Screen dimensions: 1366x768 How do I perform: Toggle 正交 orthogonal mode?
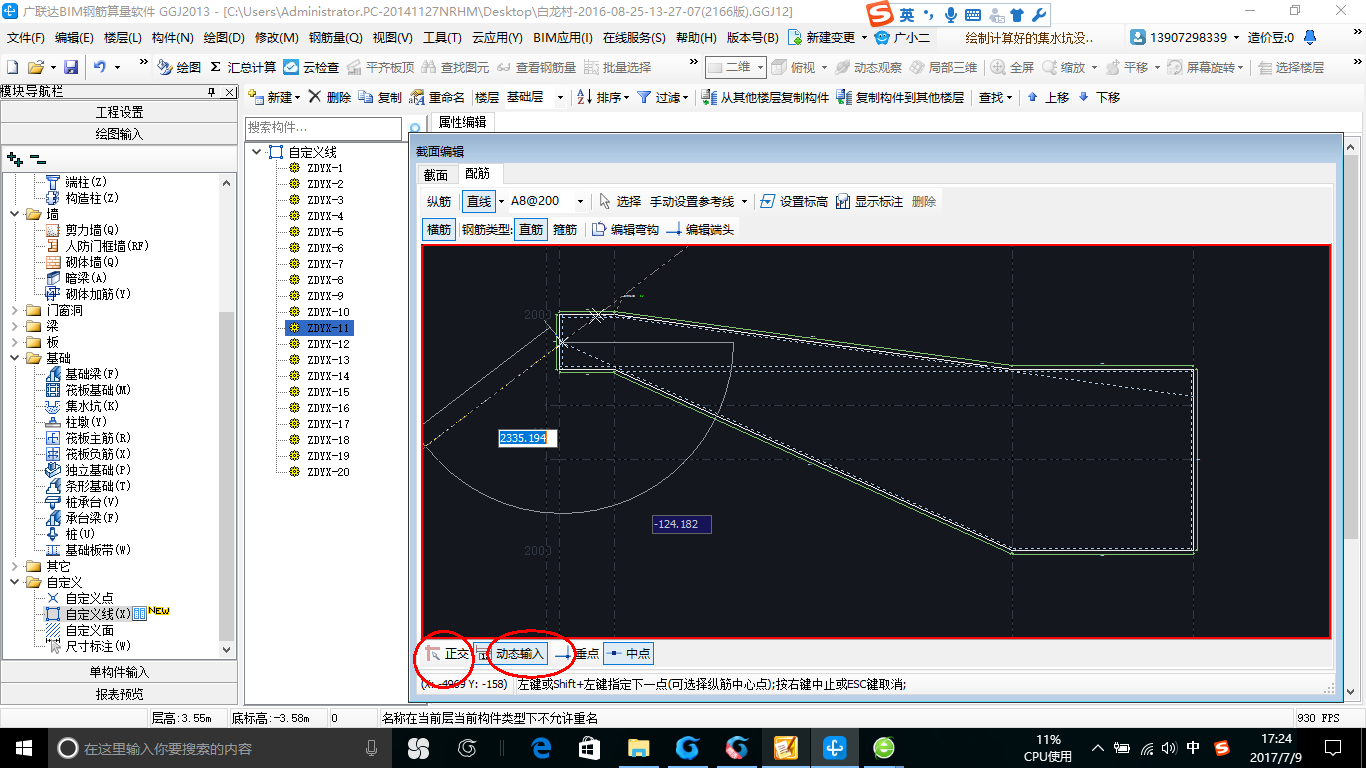[x=446, y=653]
